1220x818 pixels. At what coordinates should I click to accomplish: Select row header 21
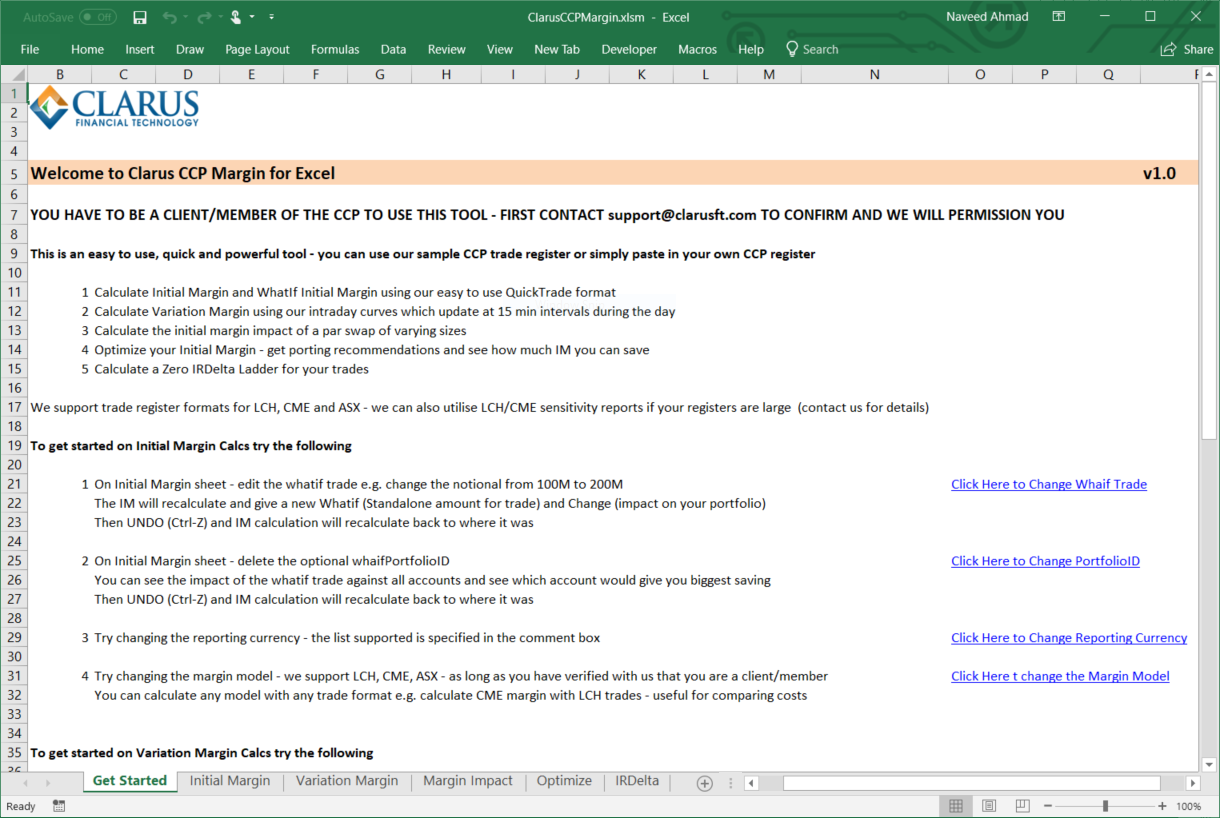click(14, 484)
